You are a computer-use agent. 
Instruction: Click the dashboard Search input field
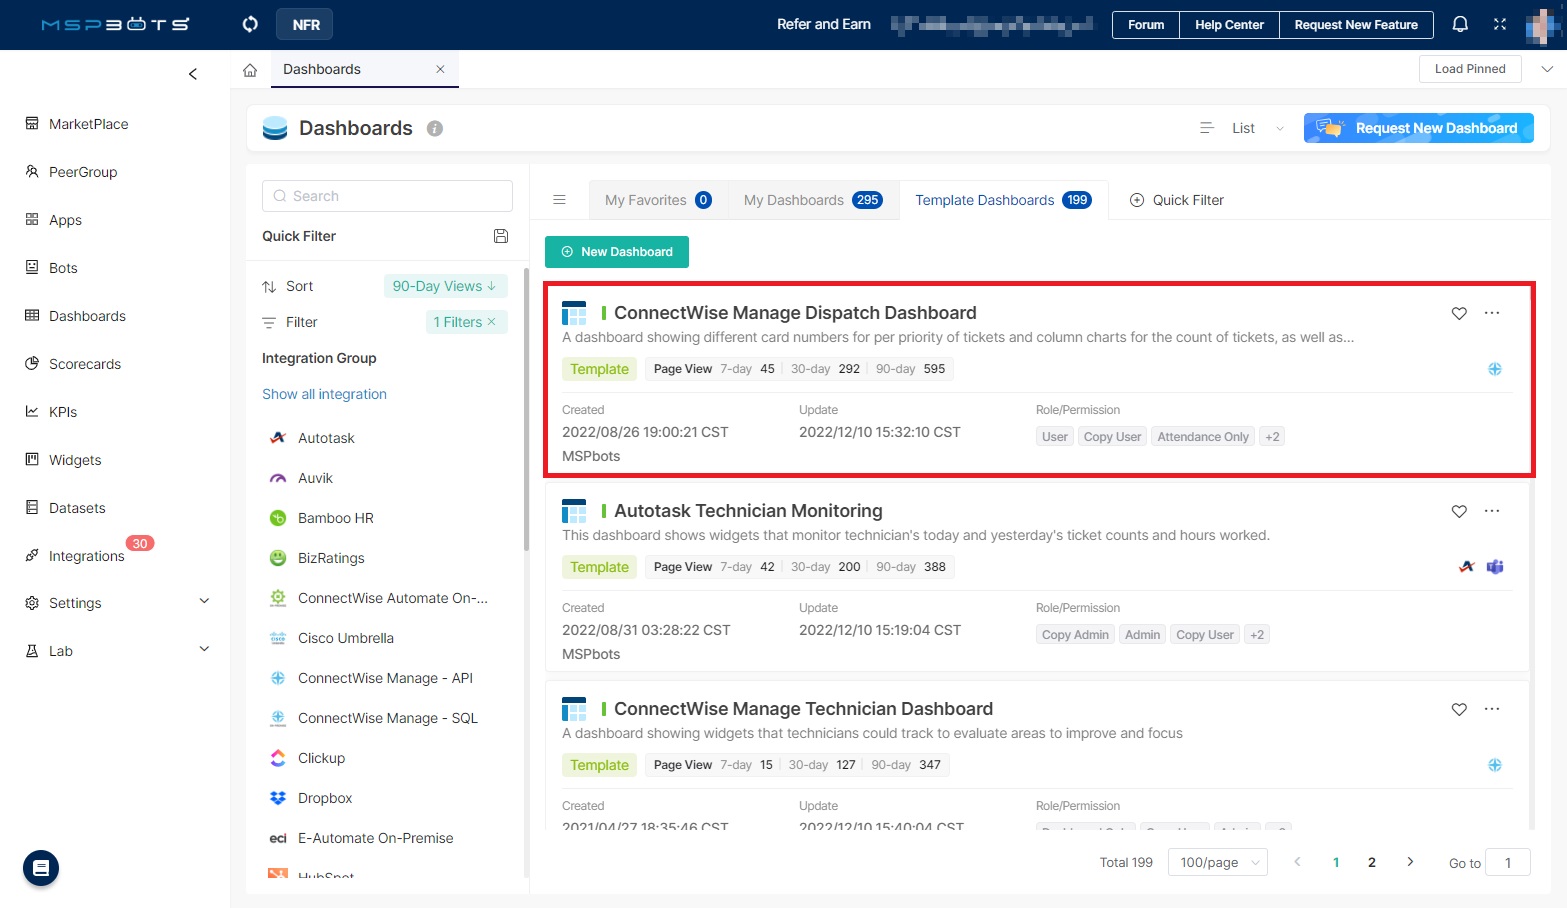(388, 196)
